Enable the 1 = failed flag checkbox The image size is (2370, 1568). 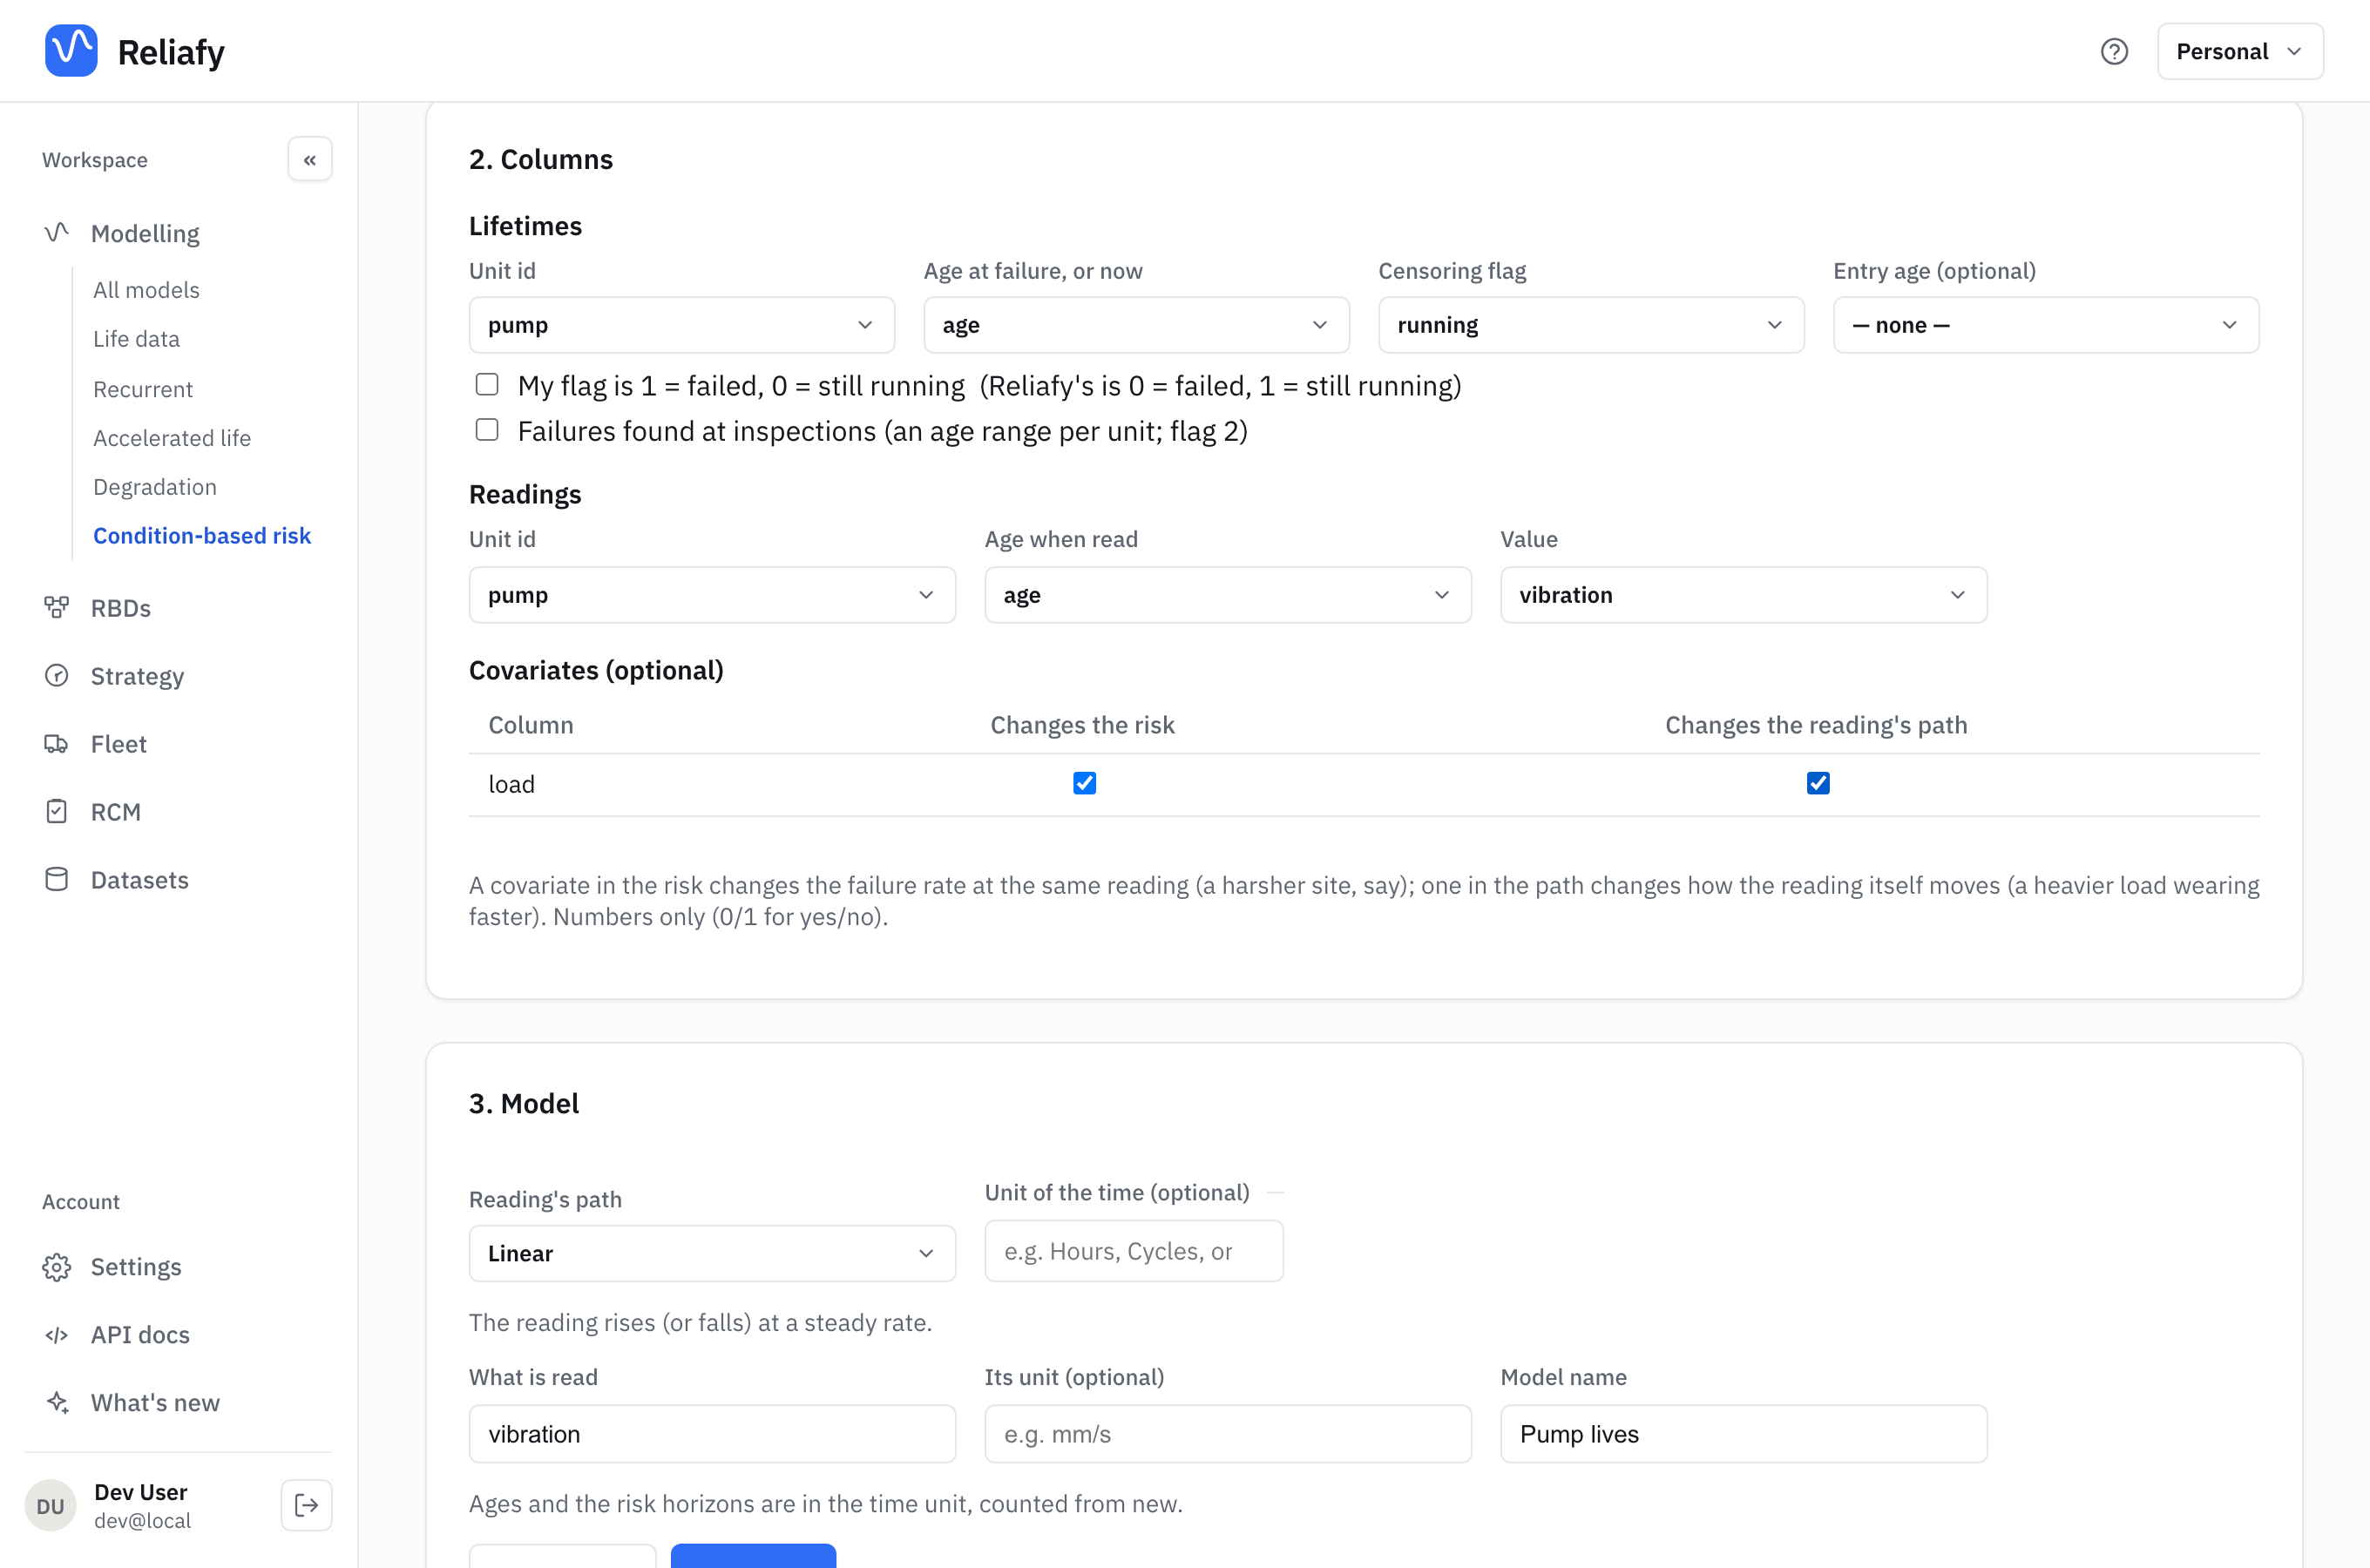[x=487, y=384]
